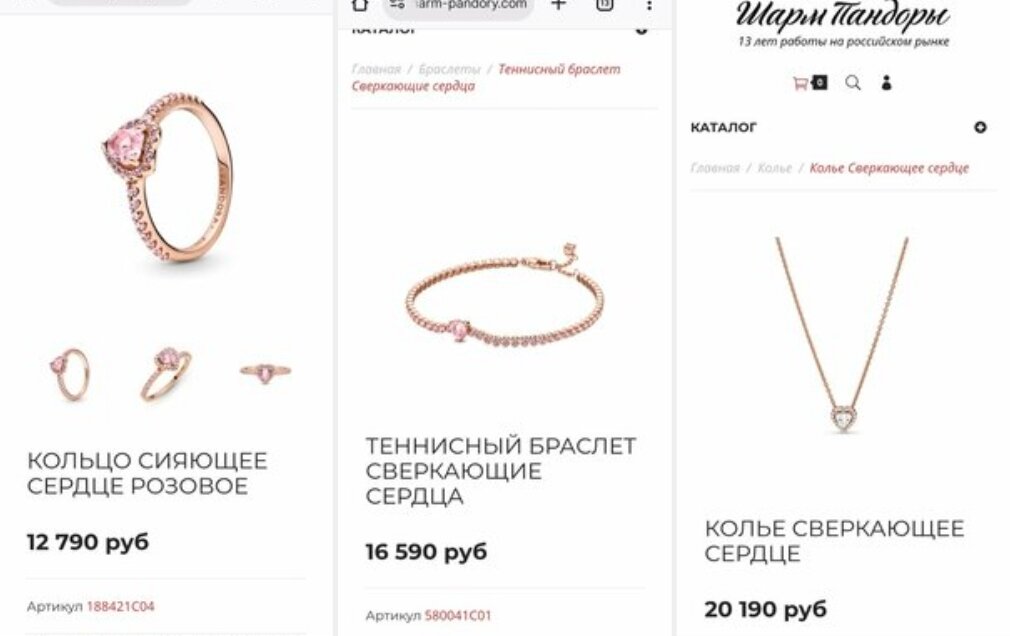Click the search magnifier icon
This screenshot has width=1010, height=636.
853,83
